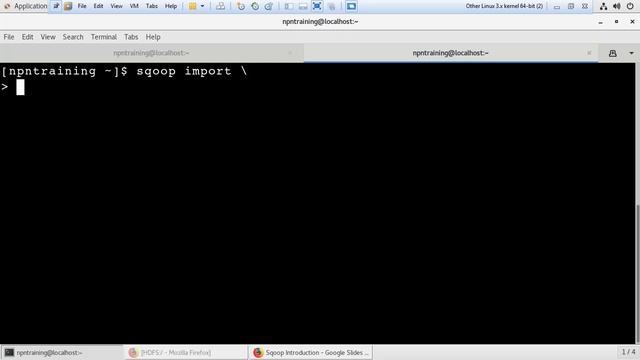Click the yellow power state icon
The image size is (640, 360).
[x=192, y=6]
